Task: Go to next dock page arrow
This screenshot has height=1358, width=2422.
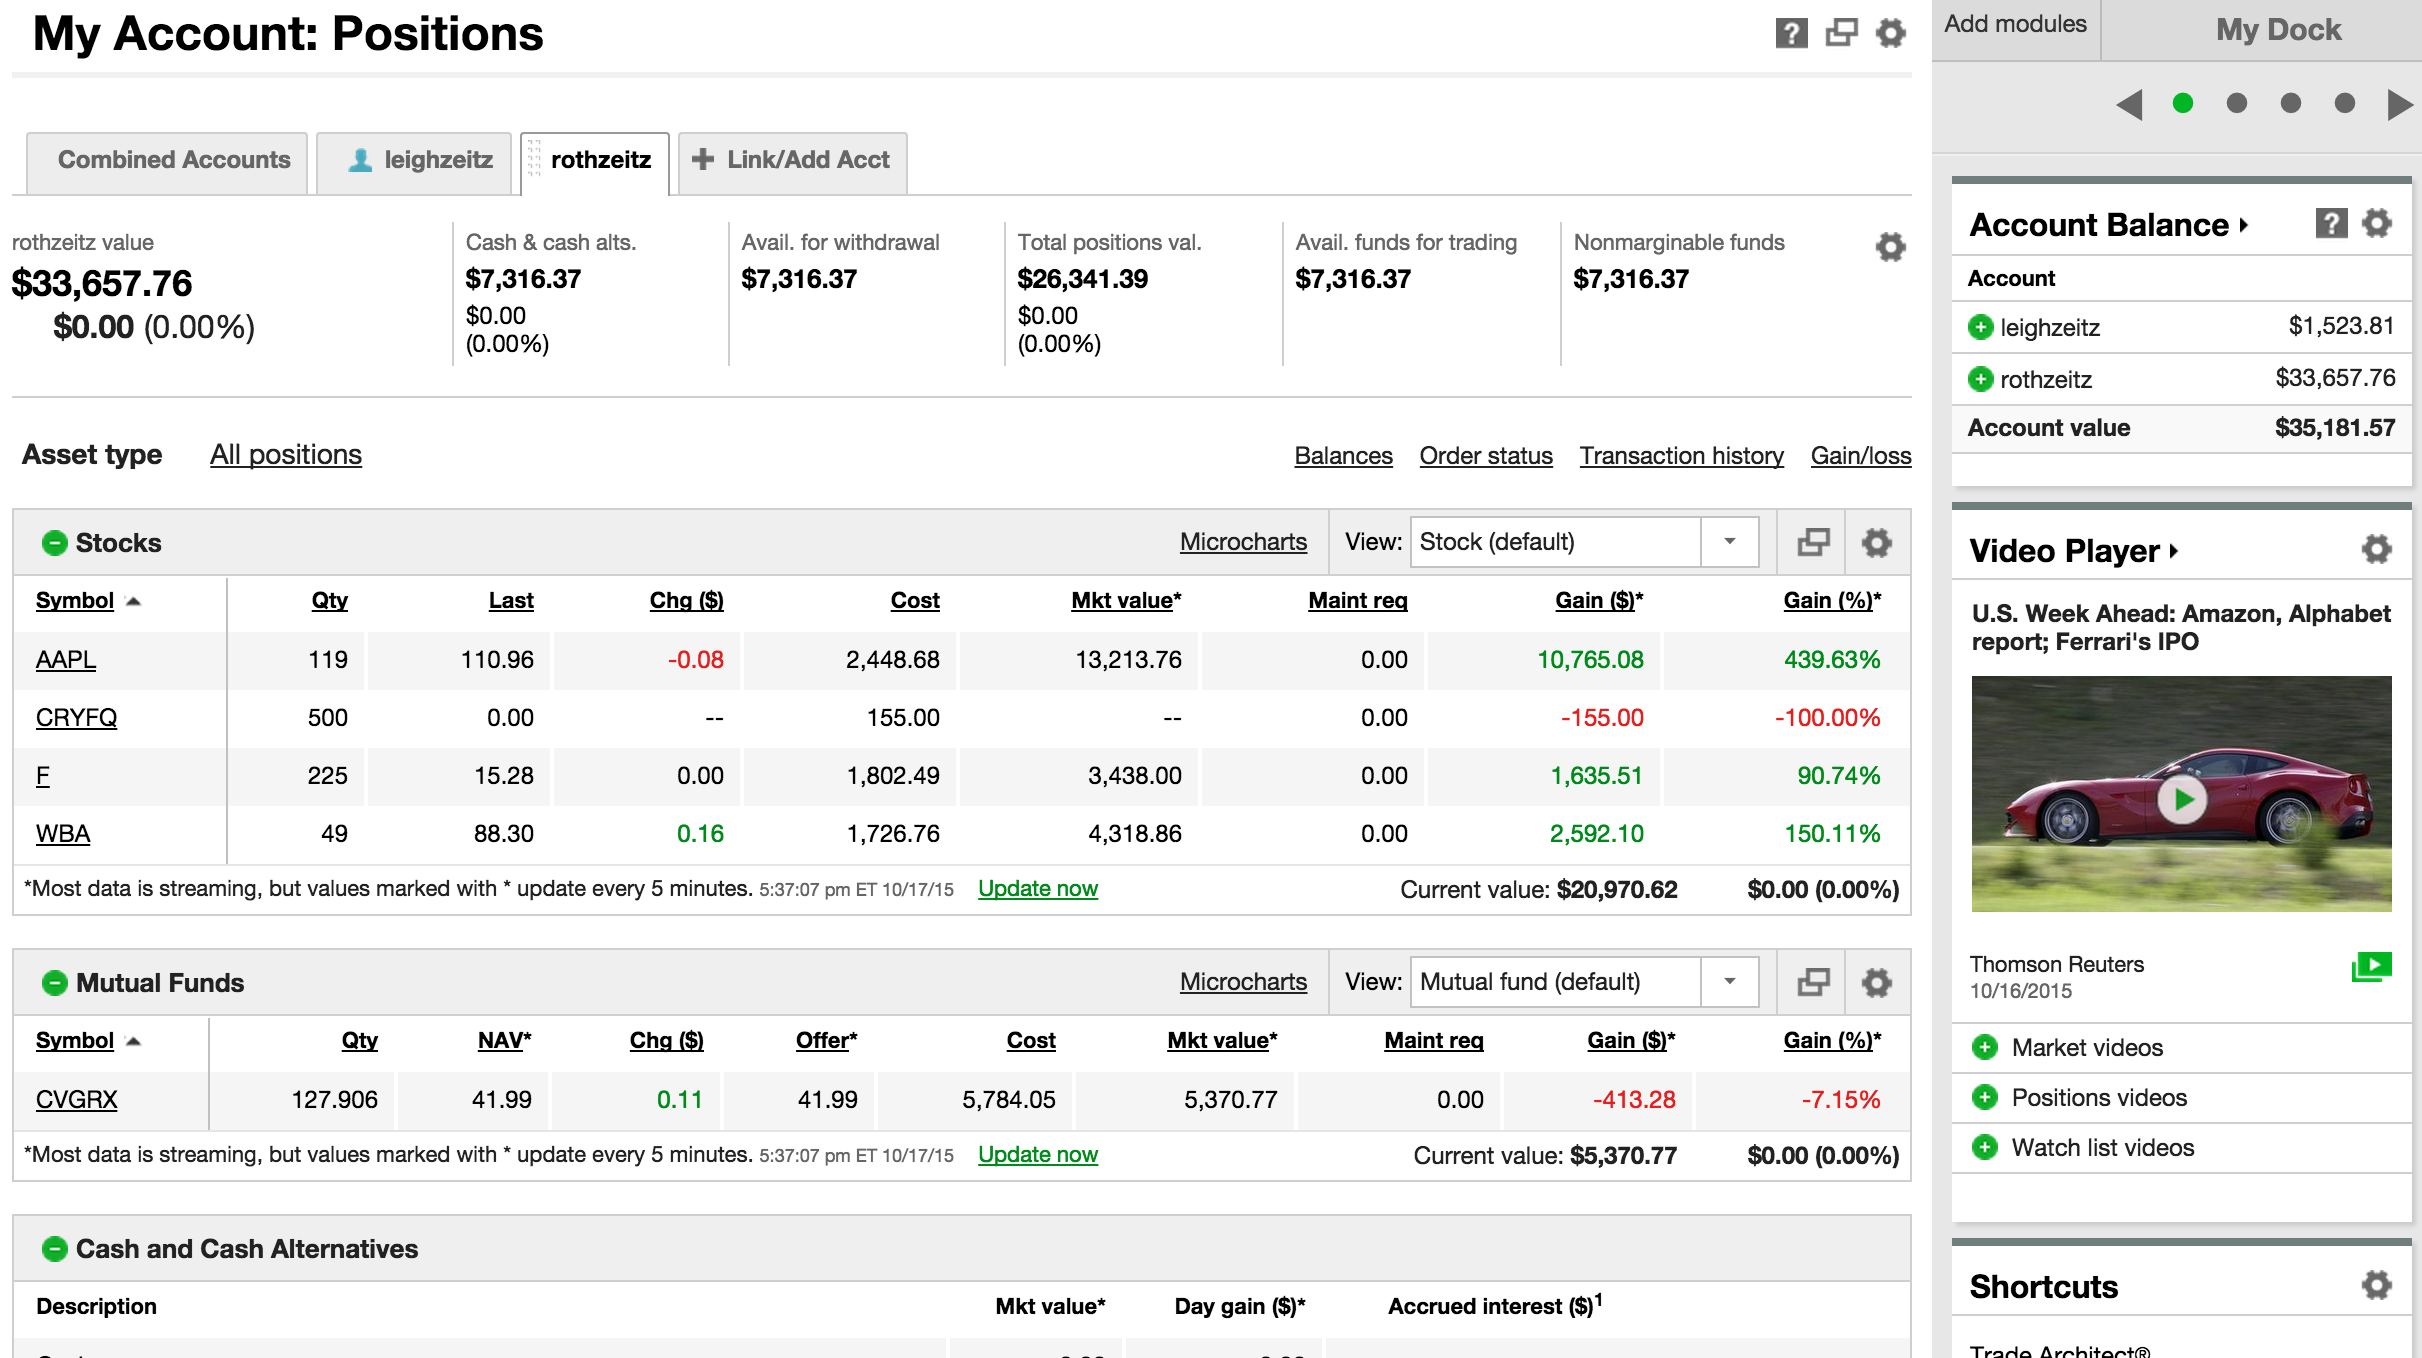Action: (2398, 104)
